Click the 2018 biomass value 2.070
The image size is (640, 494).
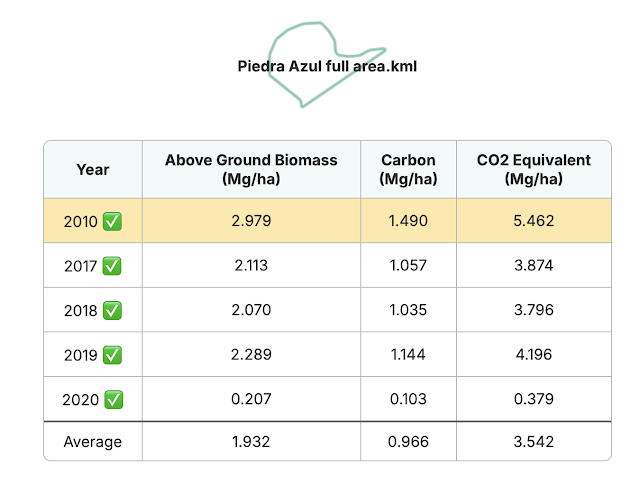(x=251, y=310)
